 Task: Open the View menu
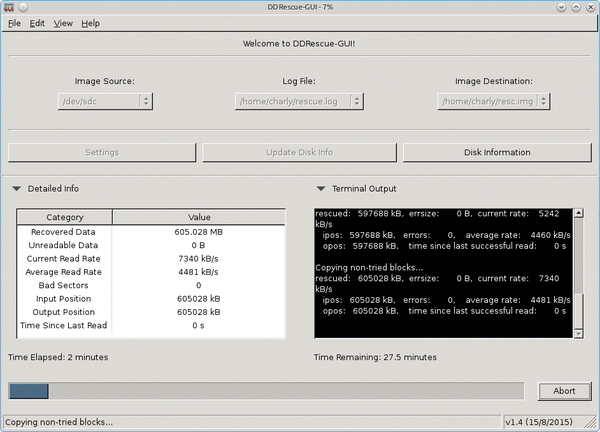(x=63, y=23)
